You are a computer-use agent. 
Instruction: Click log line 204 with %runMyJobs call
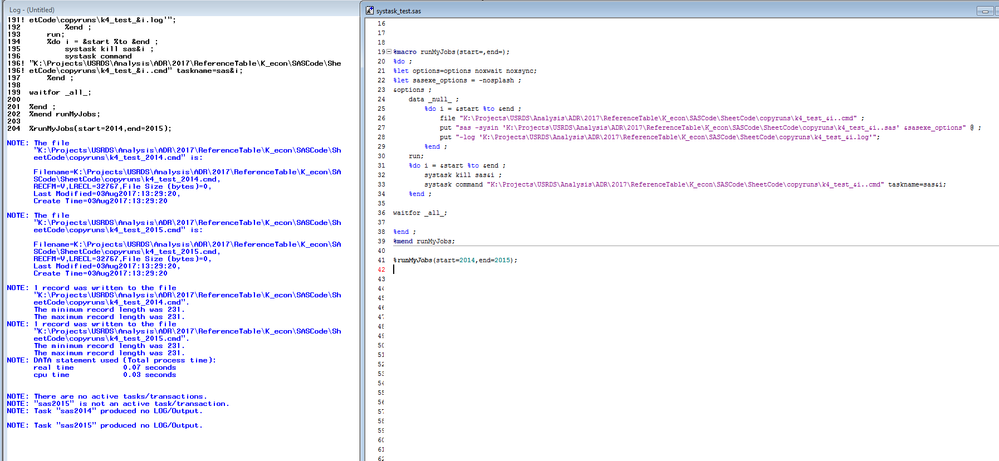[100, 128]
